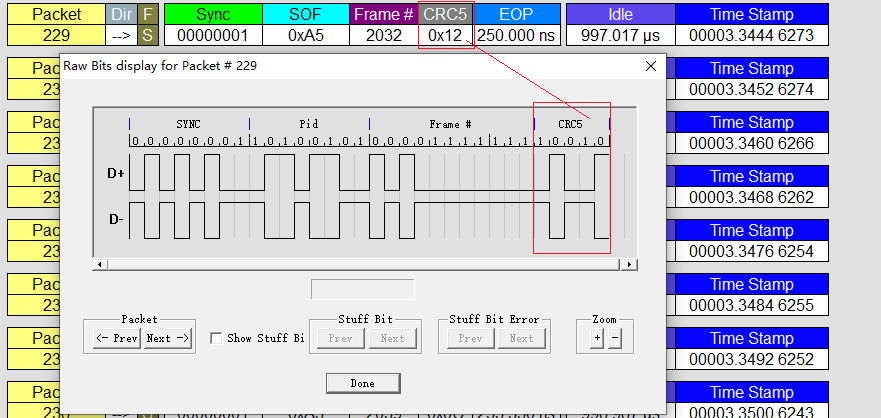The height and width of the screenshot is (418, 881).
Task: Click the SOF value 0xA5
Action: [x=306, y=35]
